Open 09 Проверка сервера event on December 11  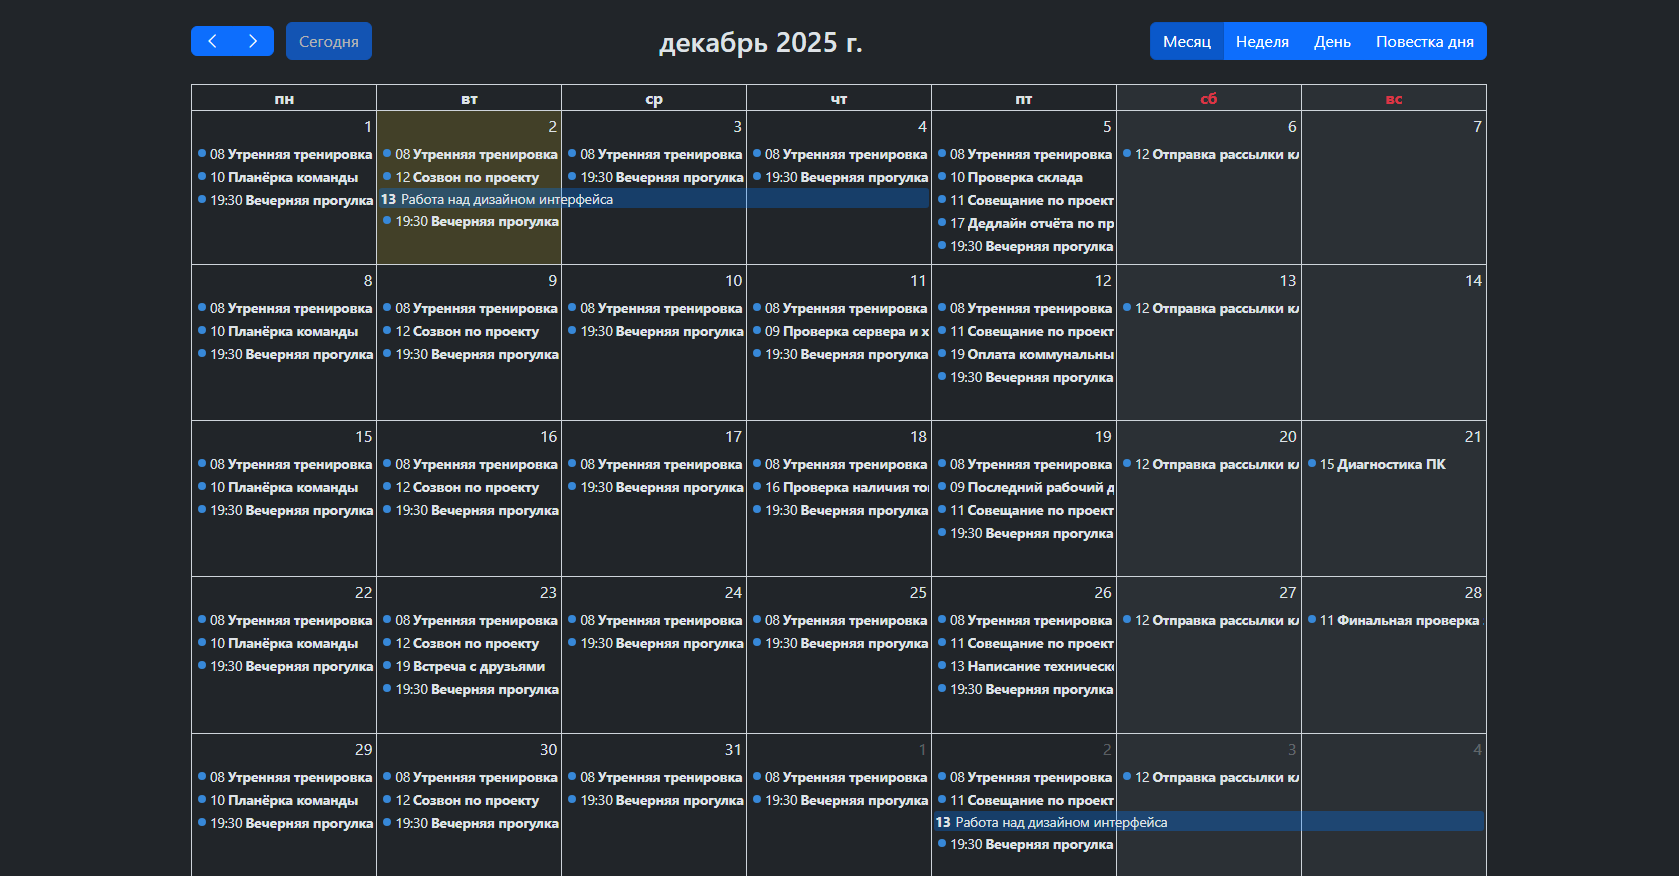point(839,331)
